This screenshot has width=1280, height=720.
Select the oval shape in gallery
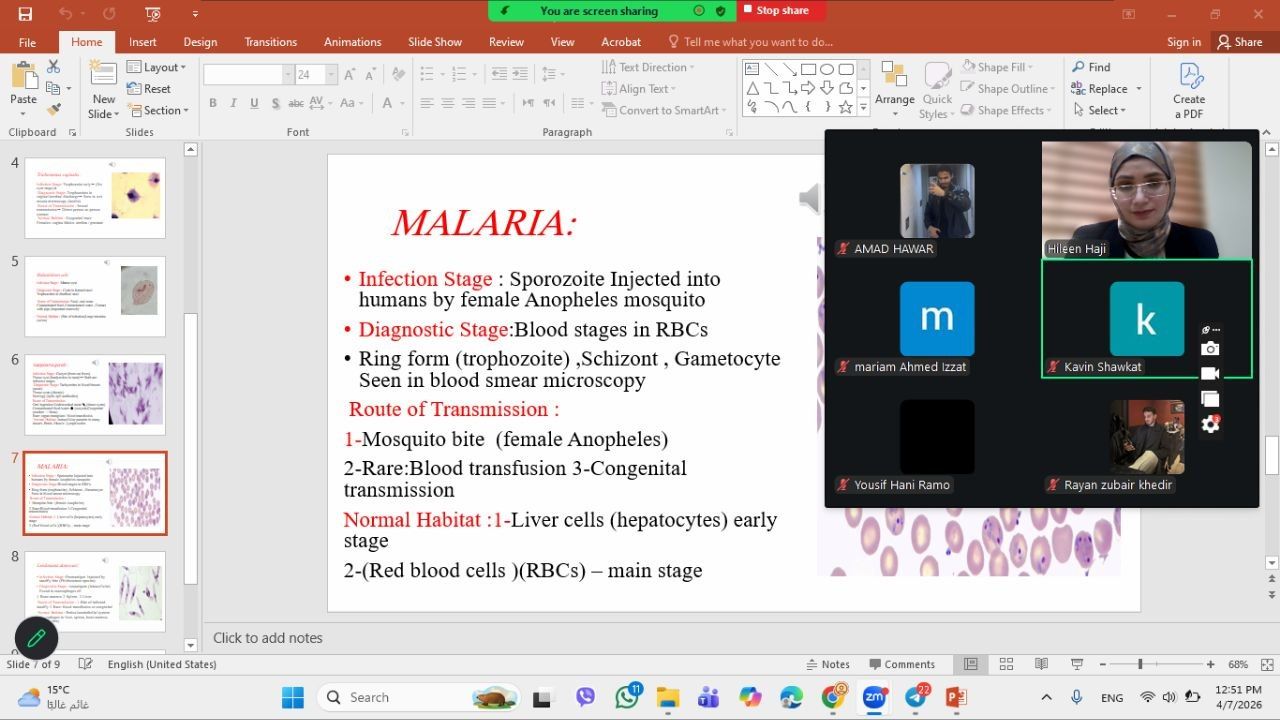[x=827, y=69]
